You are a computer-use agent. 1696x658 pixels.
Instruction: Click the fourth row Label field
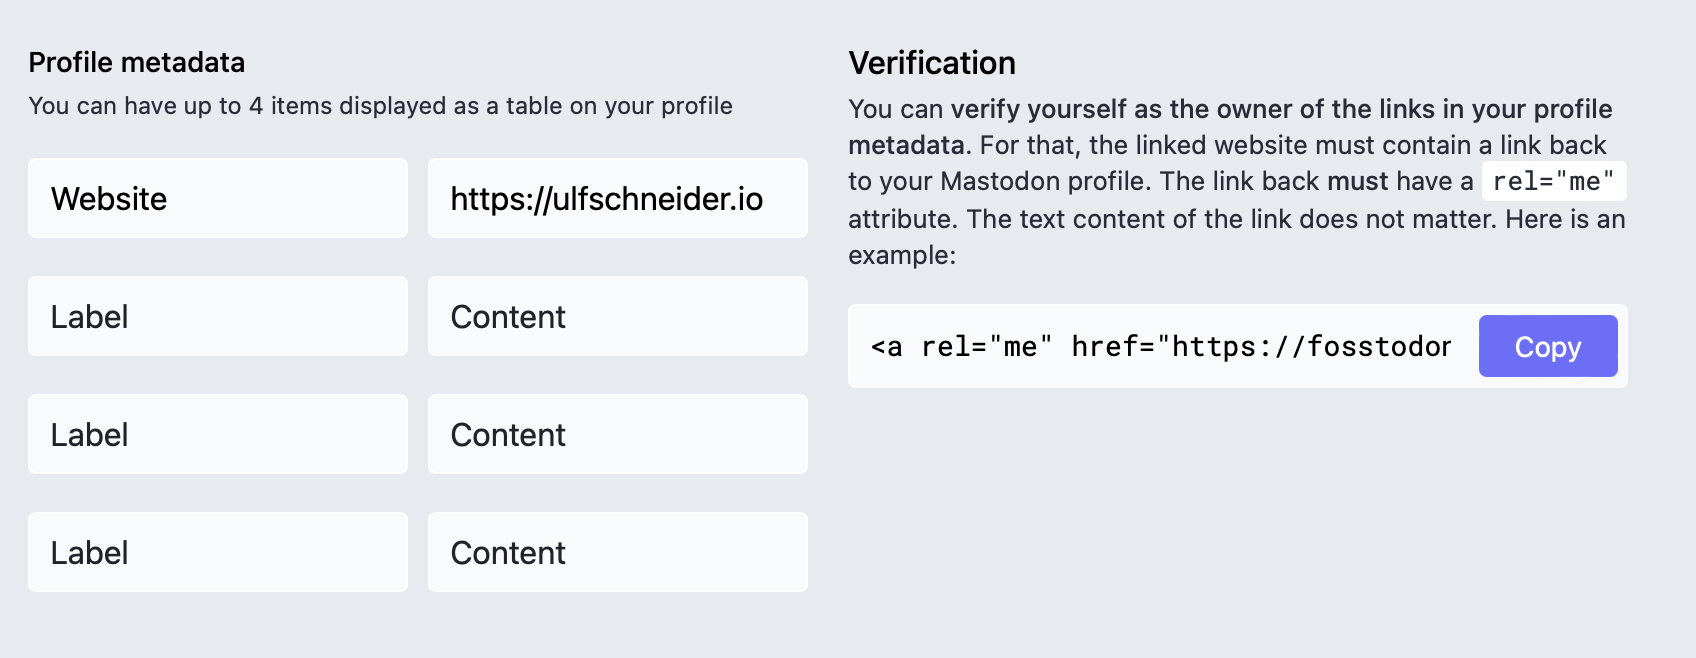(x=217, y=552)
